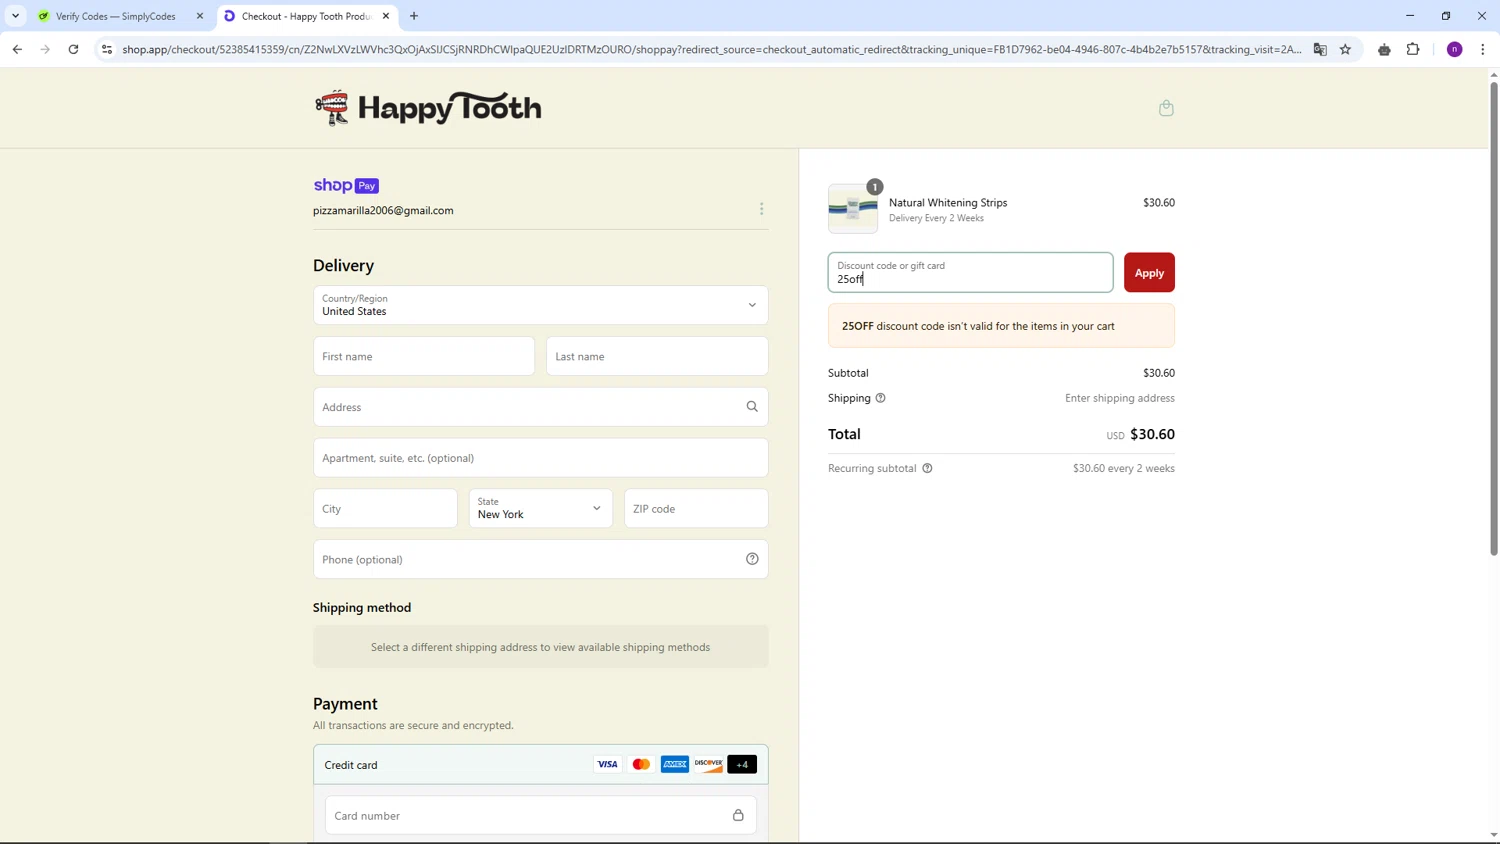Open the tab search dropdown arrow
Screen dimensions: 1500x844
coord(15,16)
